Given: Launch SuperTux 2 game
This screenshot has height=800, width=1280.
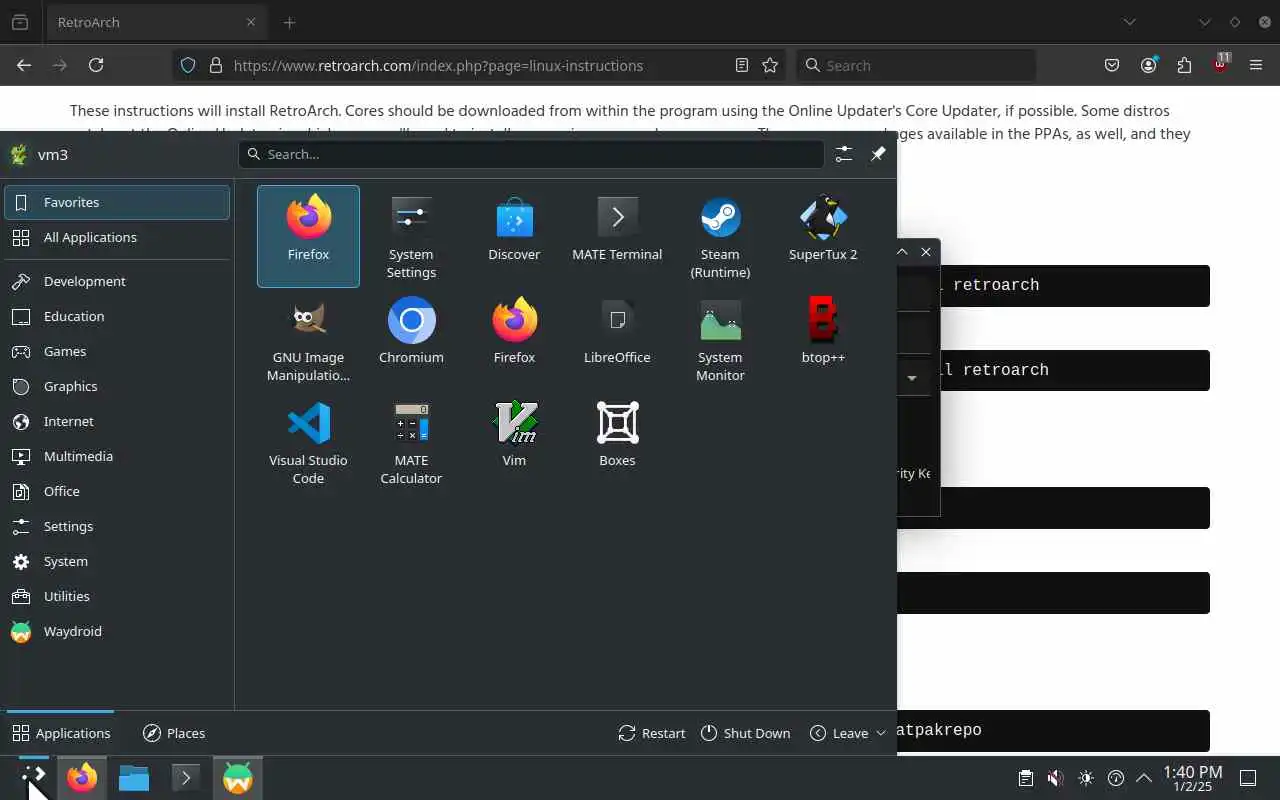Looking at the screenshot, I should [x=823, y=236].
